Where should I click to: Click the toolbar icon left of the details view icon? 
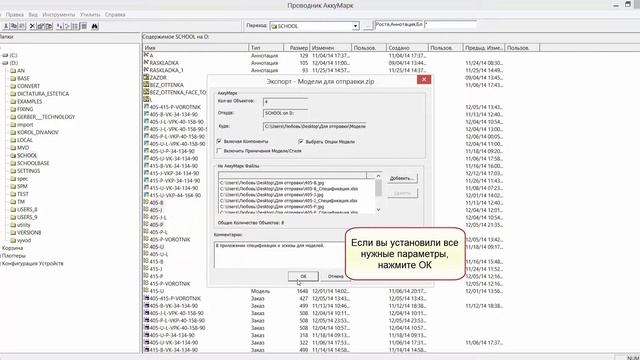point(75,26)
